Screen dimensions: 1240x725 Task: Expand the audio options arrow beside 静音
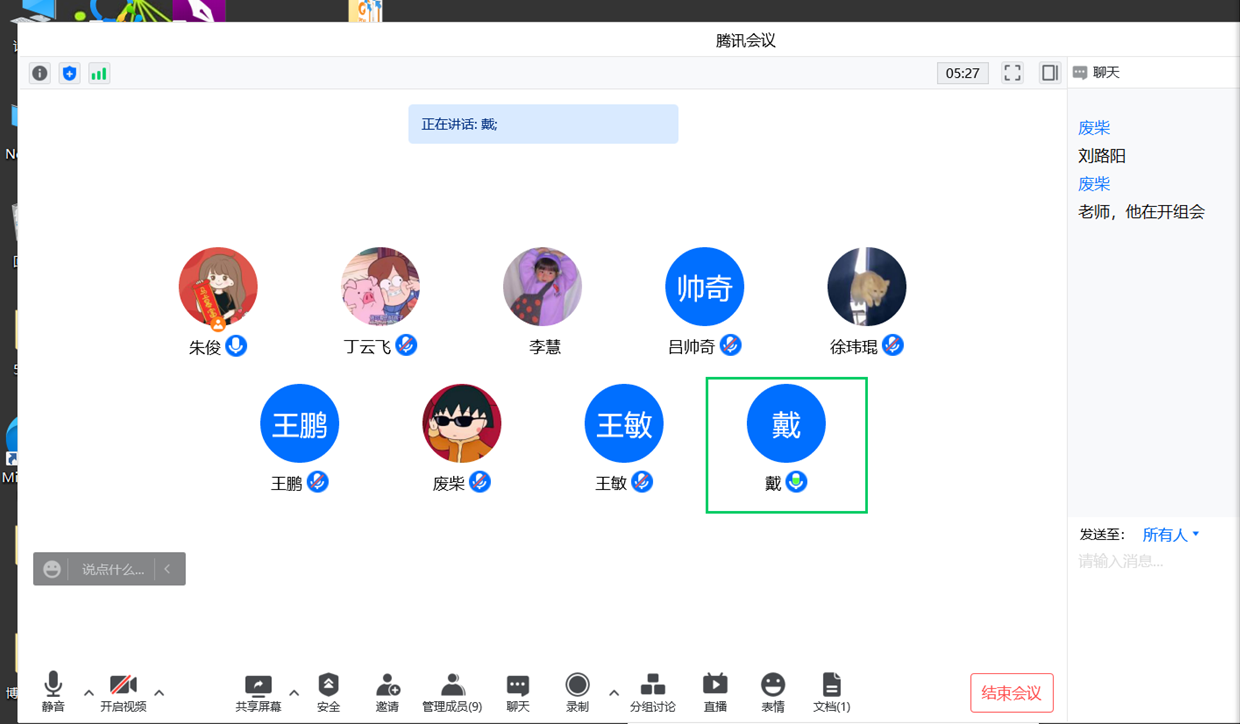tap(89, 692)
